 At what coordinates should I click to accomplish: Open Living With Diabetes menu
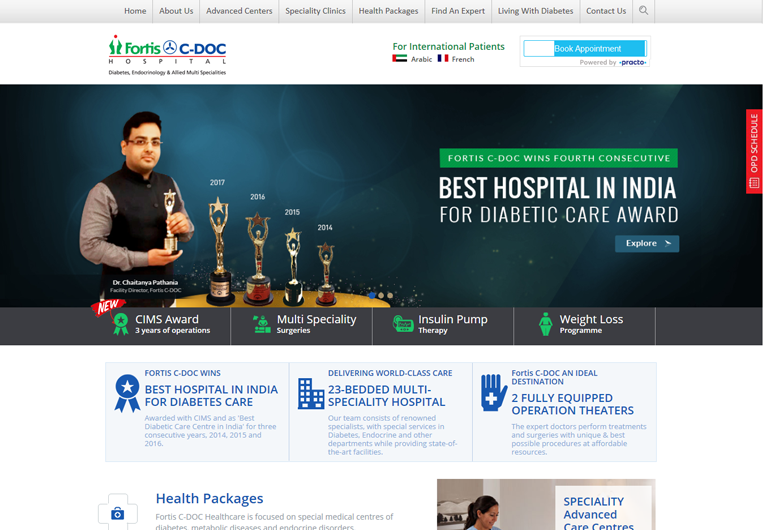[x=535, y=11]
